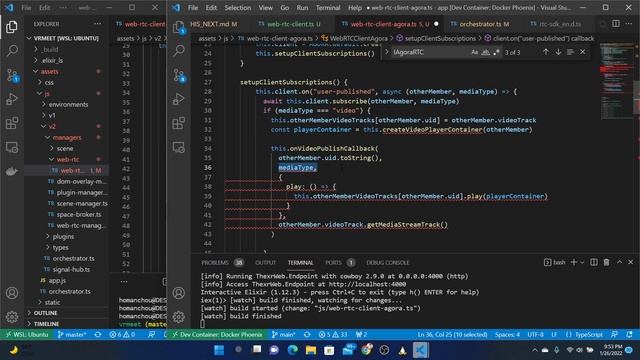Screen dimensions: 640x360
Task: Click main branch in status bar
Action: coord(284,335)
